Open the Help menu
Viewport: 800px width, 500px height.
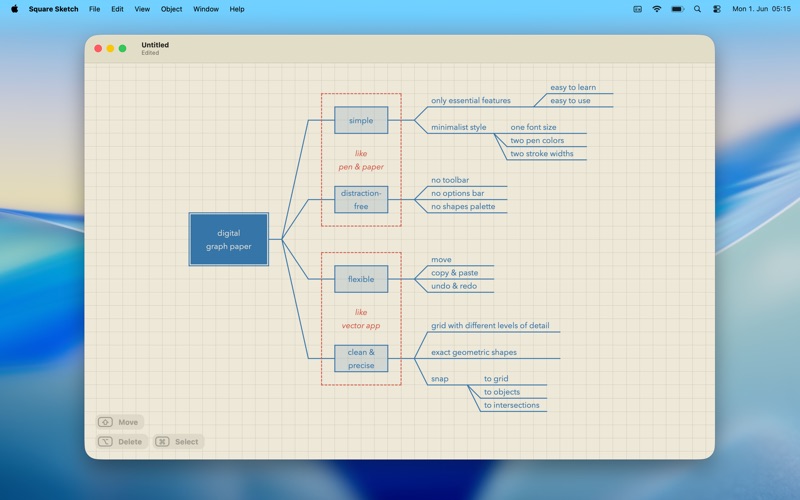pos(237,9)
